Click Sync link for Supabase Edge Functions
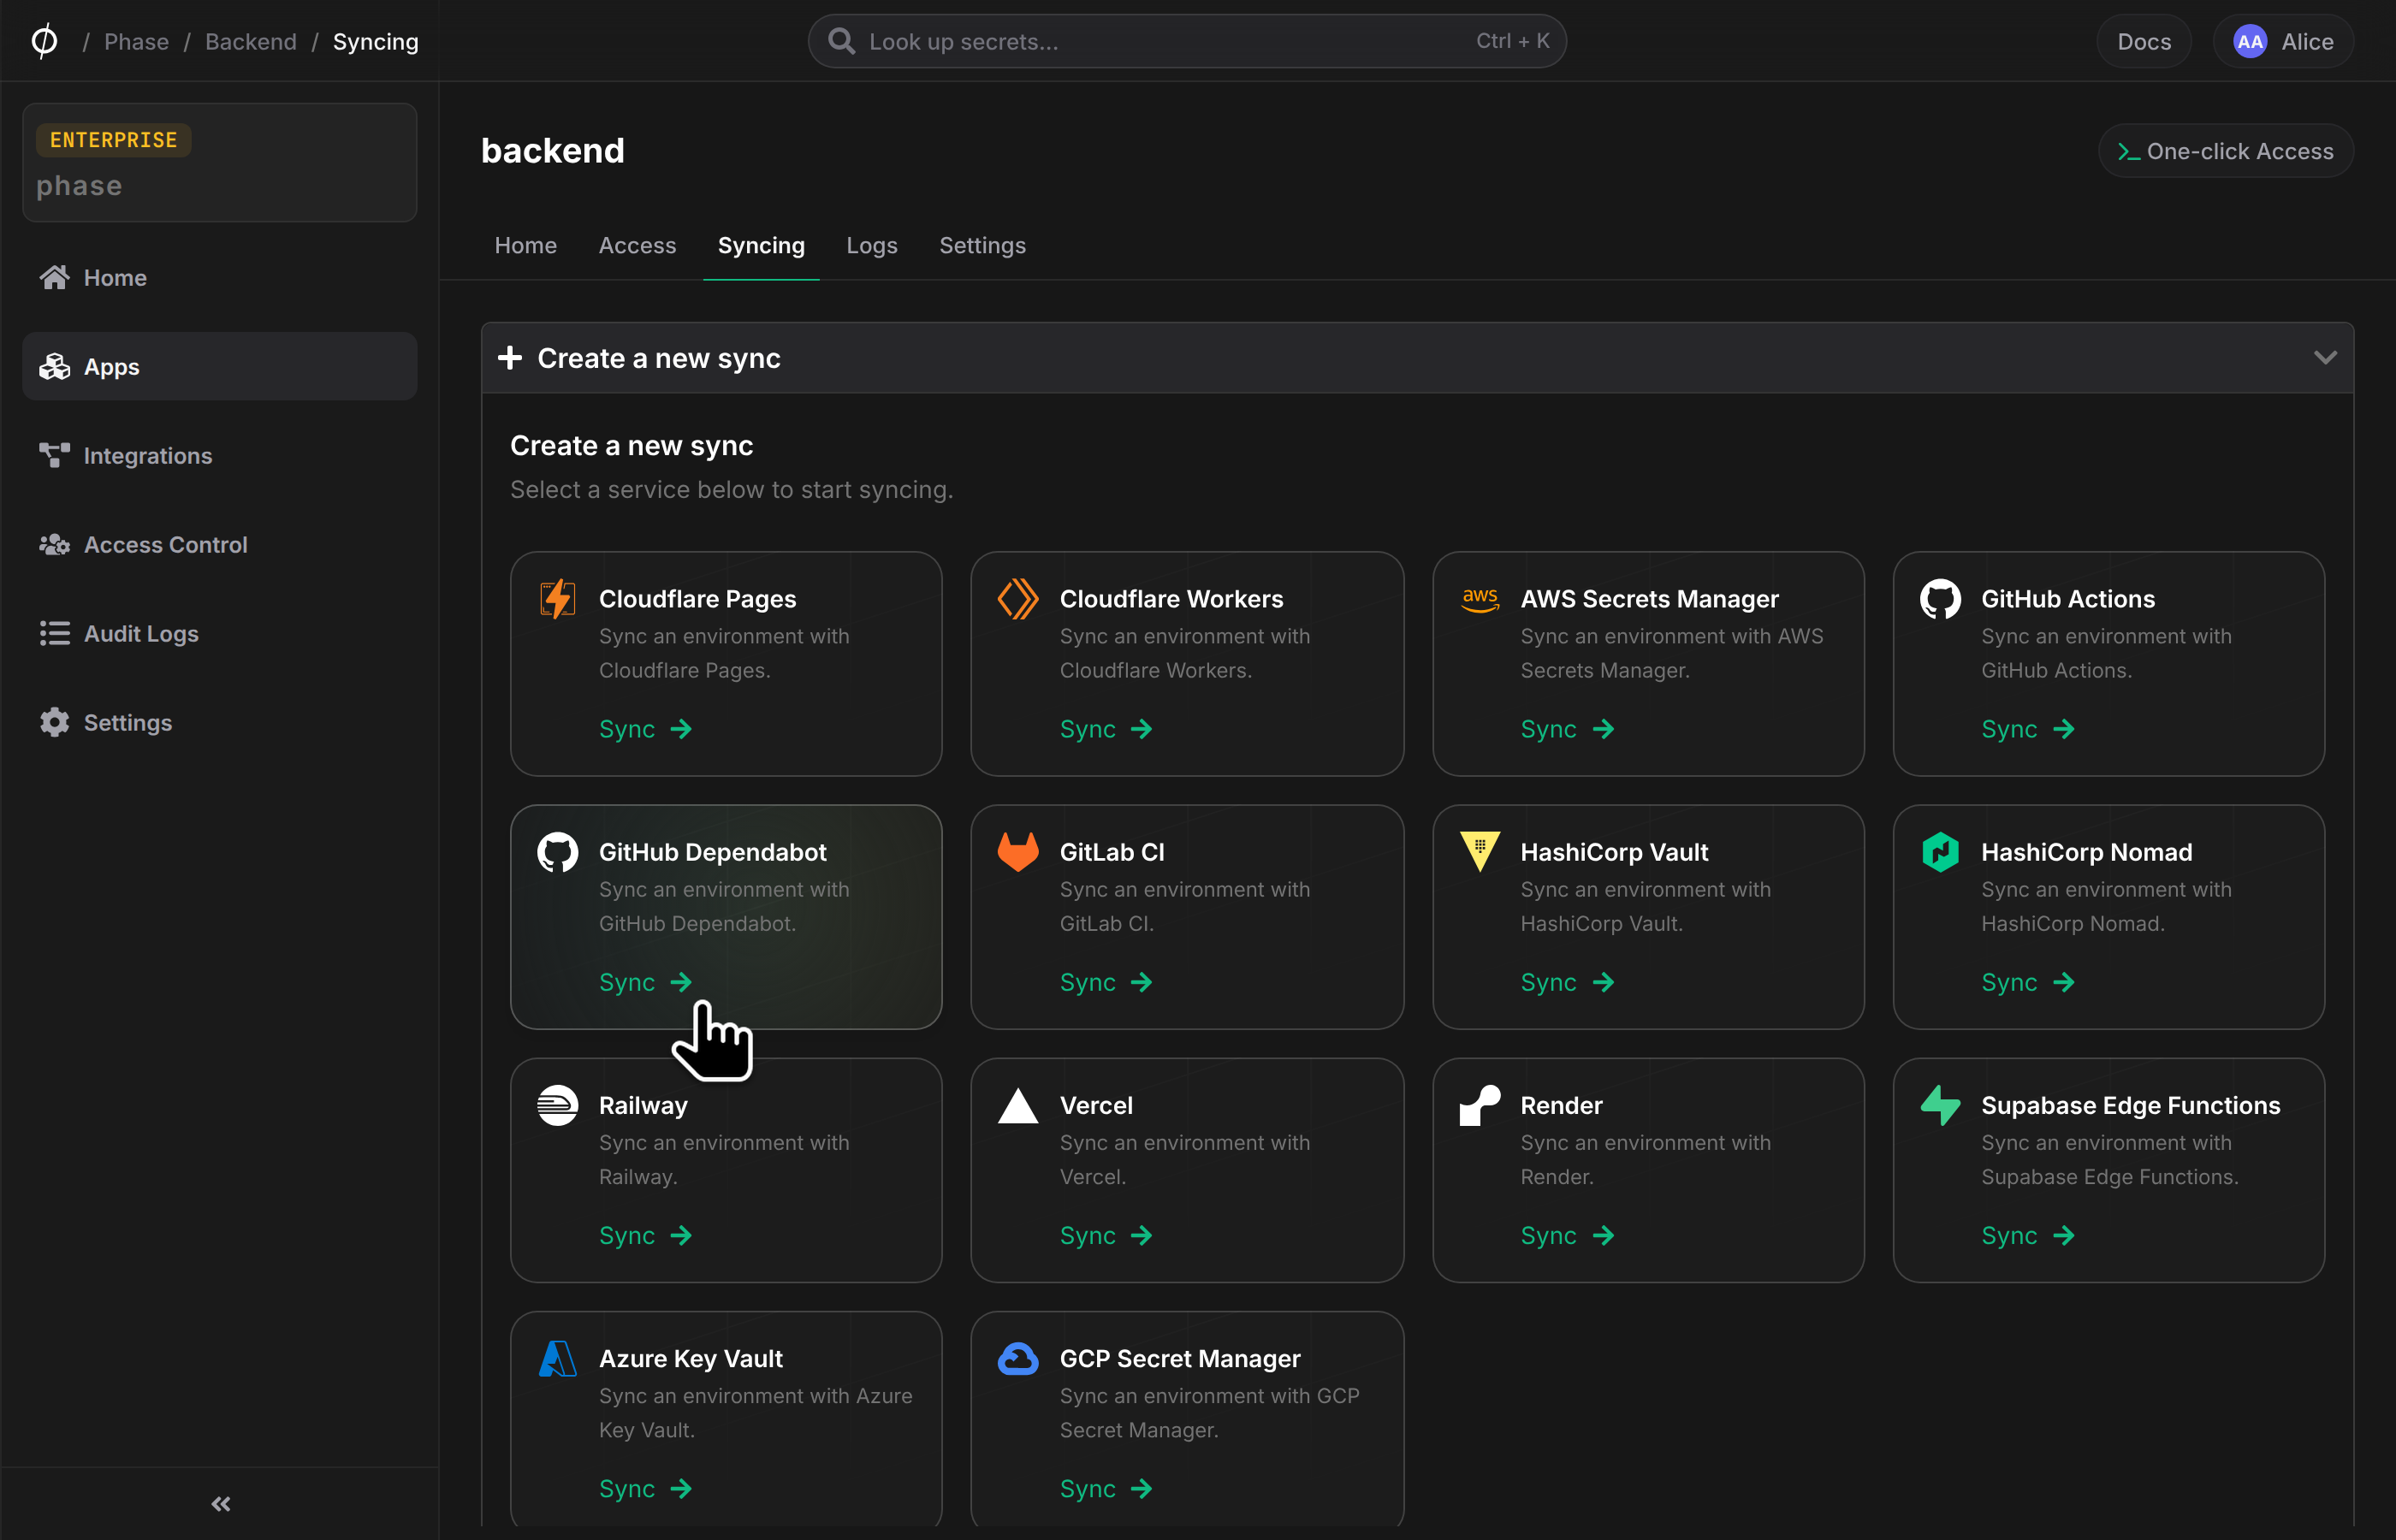The height and width of the screenshot is (1540, 2396). pyautogui.click(x=2028, y=1235)
